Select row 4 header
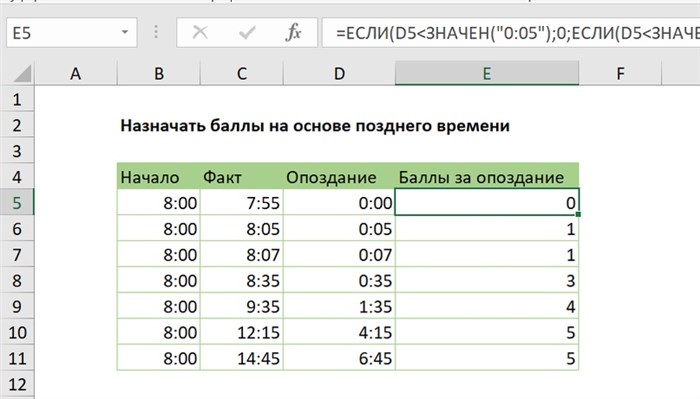The width and height of the screenshot is (700, 399). 17,177
